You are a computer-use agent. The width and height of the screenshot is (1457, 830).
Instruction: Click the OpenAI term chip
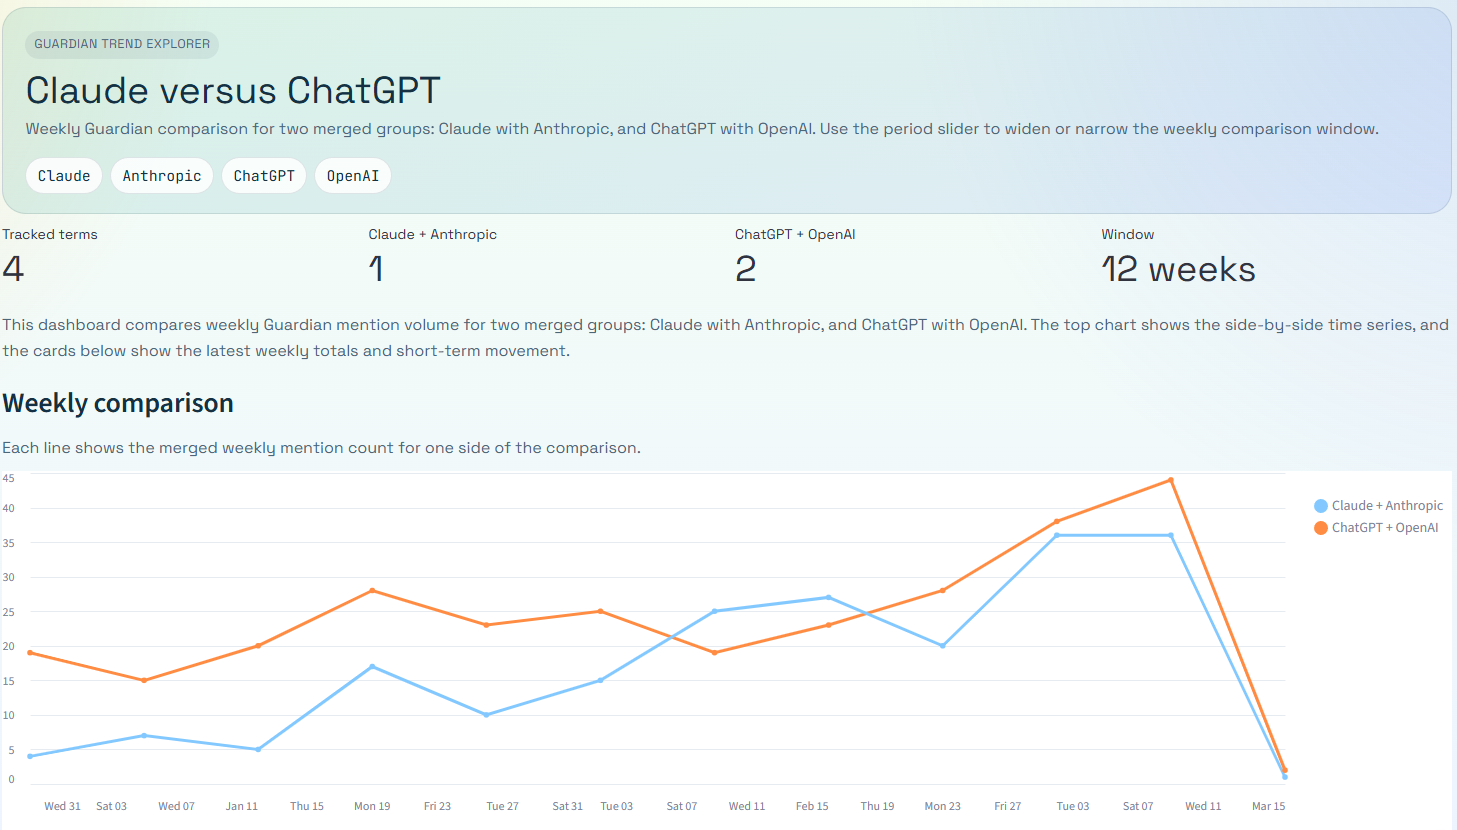tap(353, 176)
